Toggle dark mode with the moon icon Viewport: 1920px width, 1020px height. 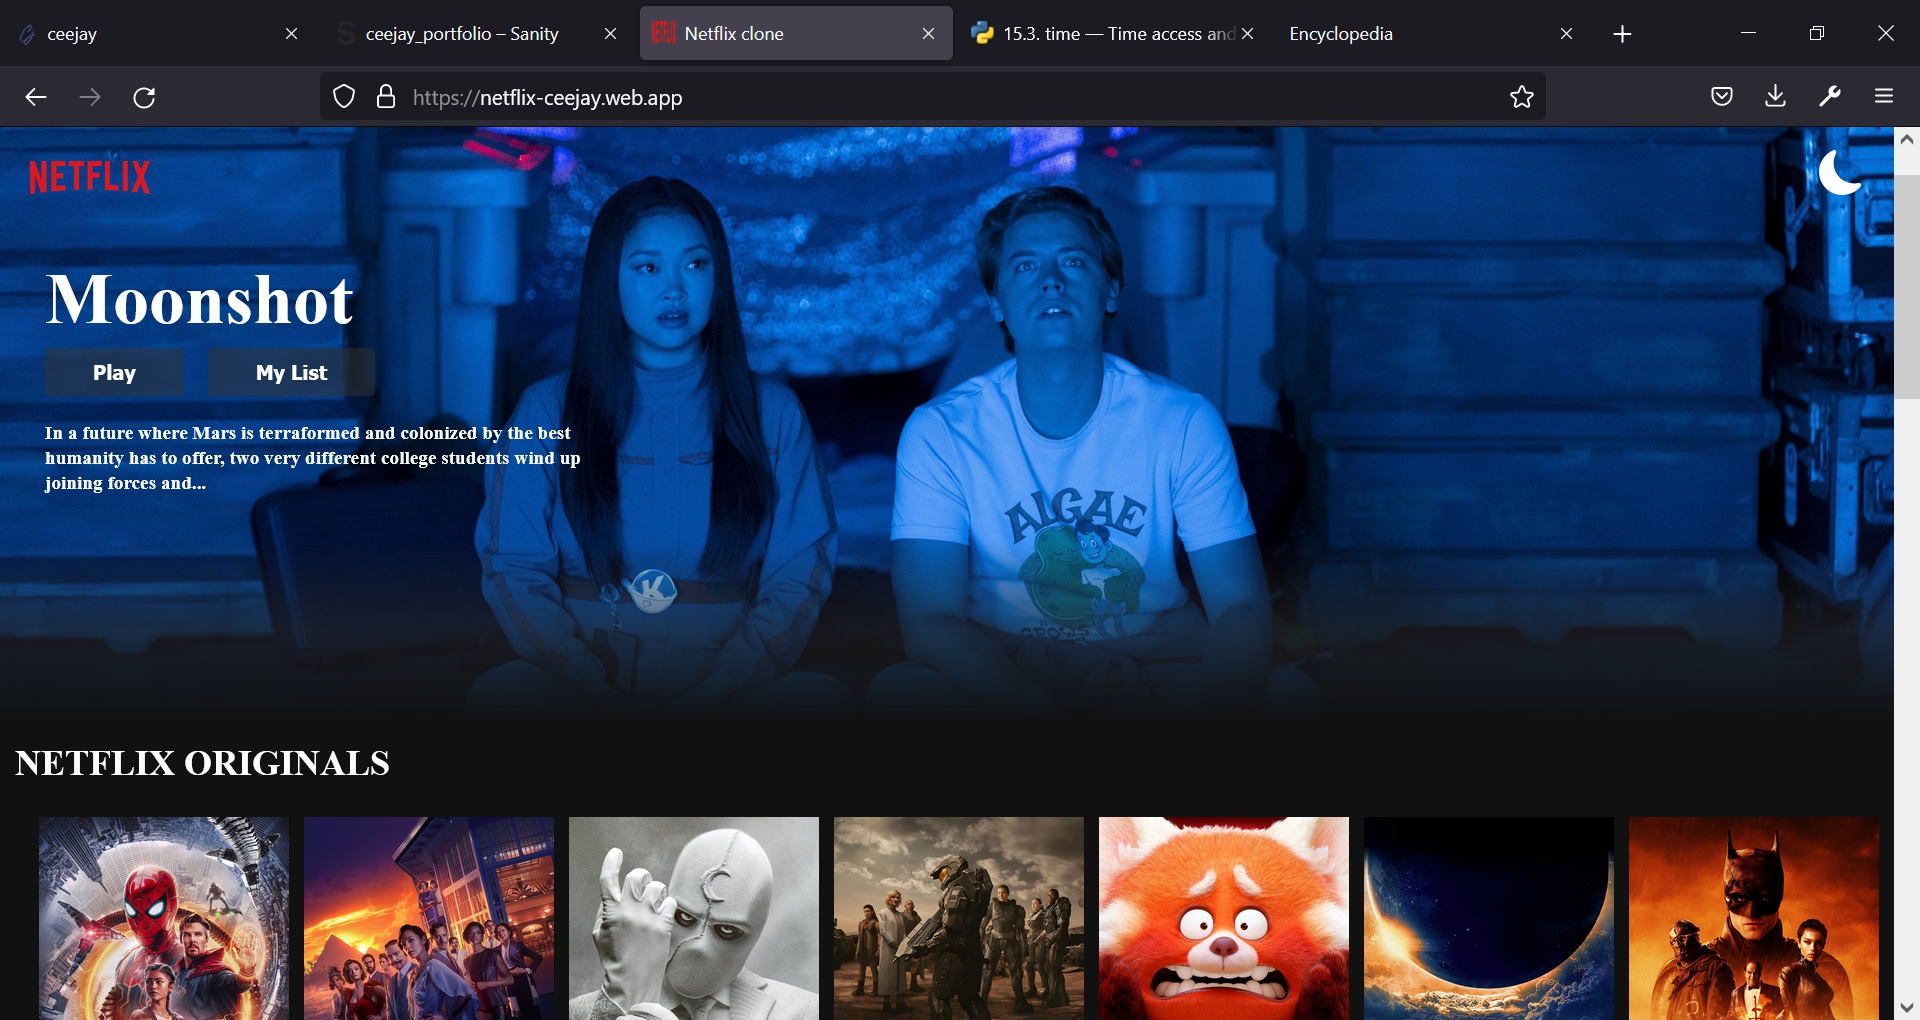[1840, 172]
